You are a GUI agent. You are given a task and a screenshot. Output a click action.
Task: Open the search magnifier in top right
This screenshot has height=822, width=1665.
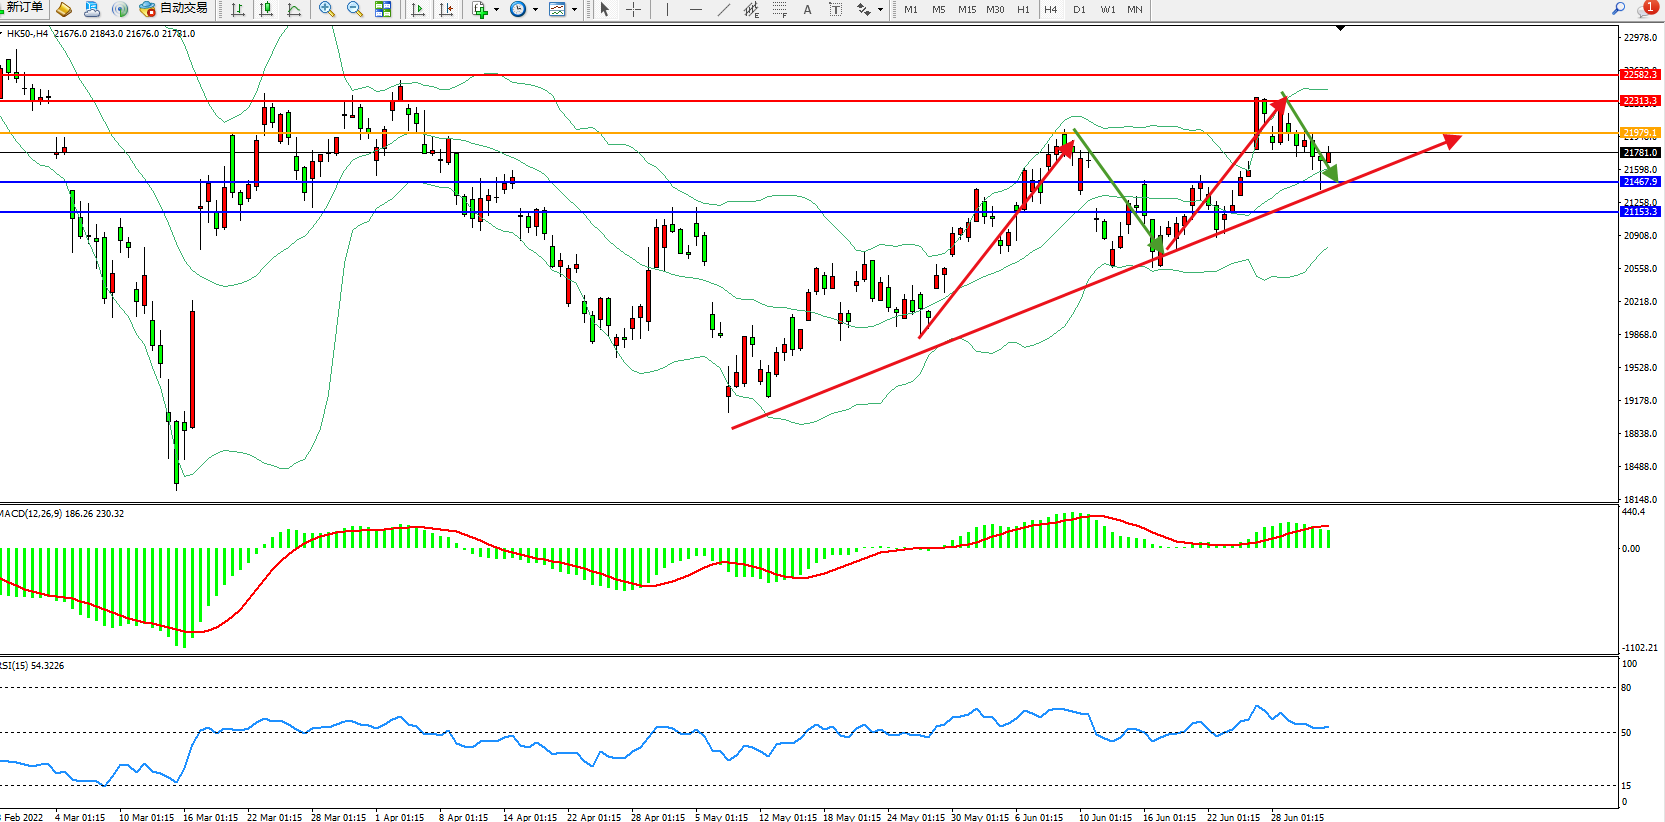[1618, 9]
